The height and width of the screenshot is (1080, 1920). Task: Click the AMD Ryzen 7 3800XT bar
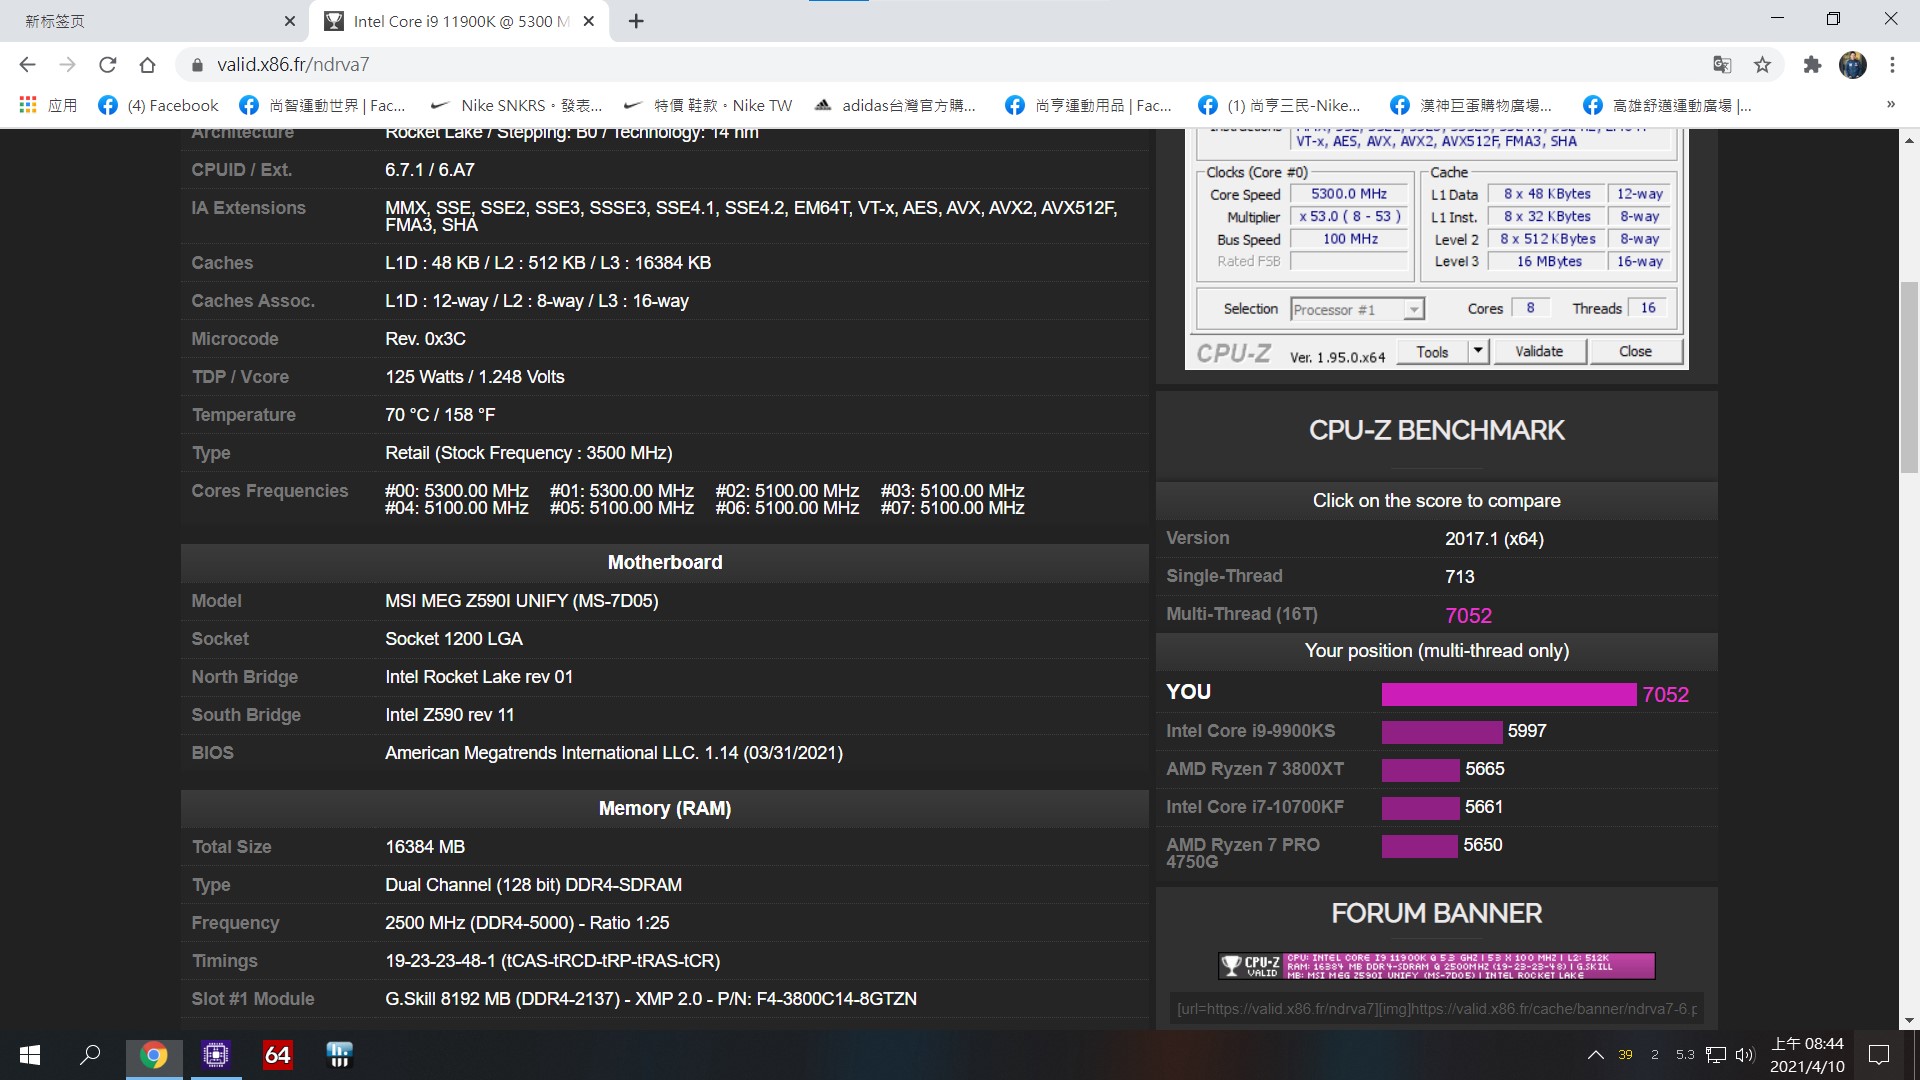[x=1420, y=770]
